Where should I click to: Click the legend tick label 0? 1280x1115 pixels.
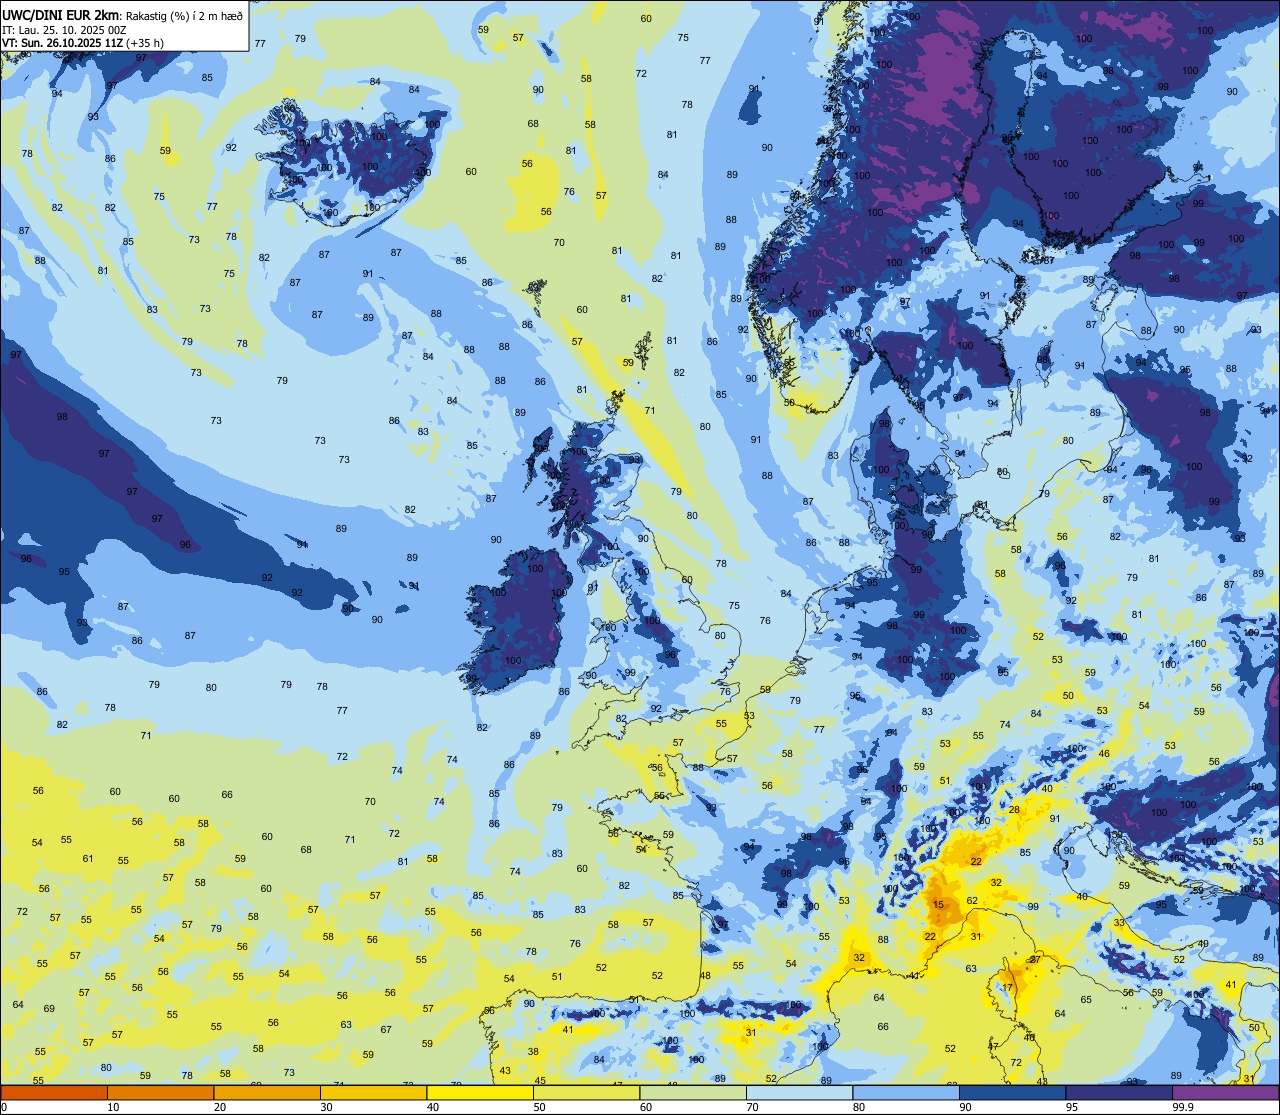tap(4, 1107)
